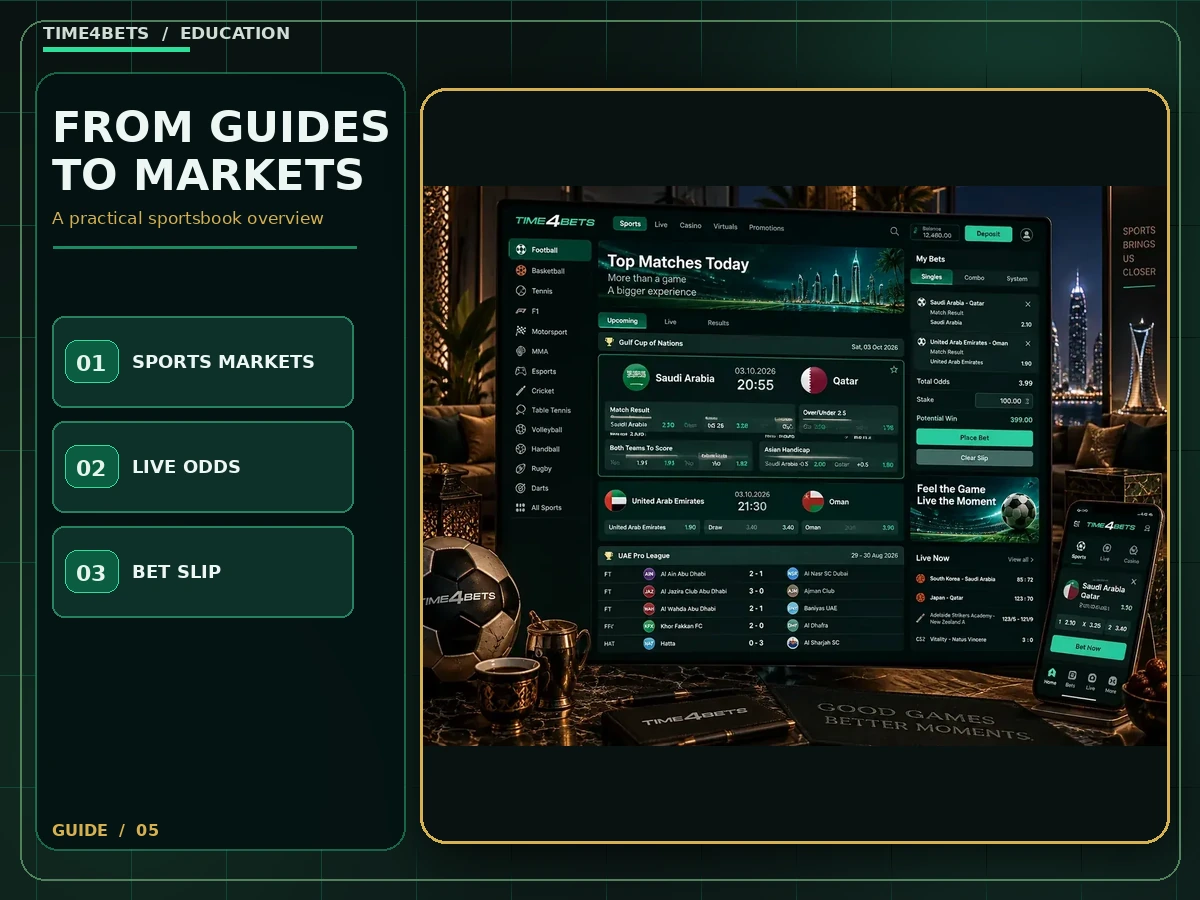Open the Feel the Game promo banner
1200x900 pixels.
click(x=974, y=509)
